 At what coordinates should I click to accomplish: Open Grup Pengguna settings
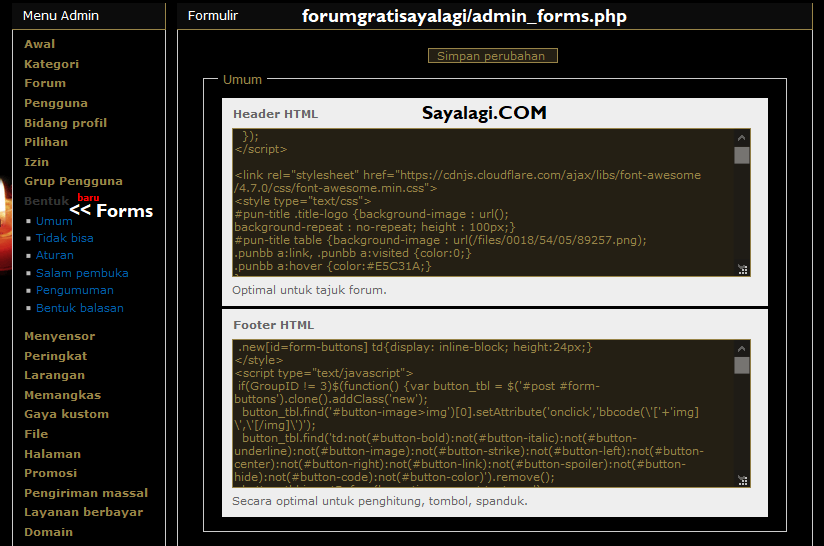73,181
